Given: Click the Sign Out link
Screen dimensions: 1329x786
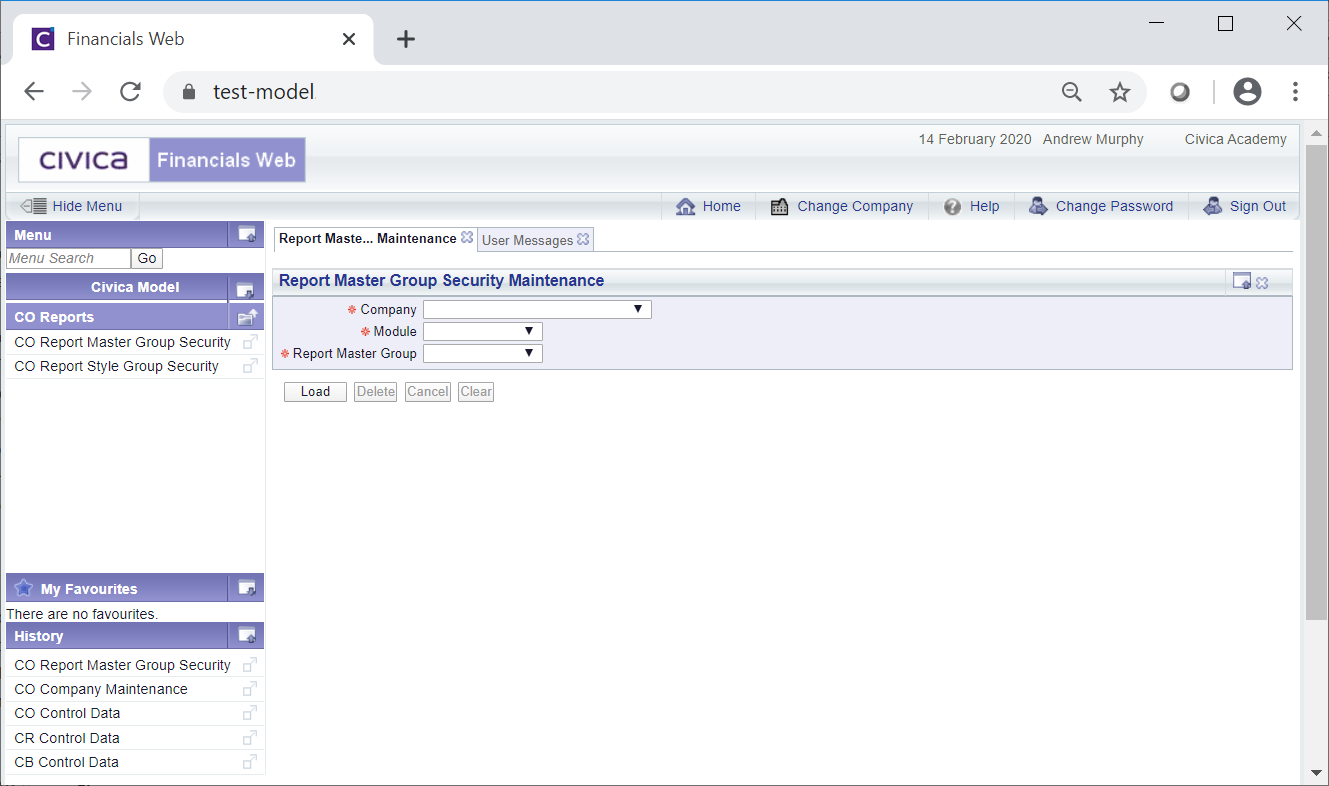Looking at the screenshot, I should click(x=1257, y=206).
